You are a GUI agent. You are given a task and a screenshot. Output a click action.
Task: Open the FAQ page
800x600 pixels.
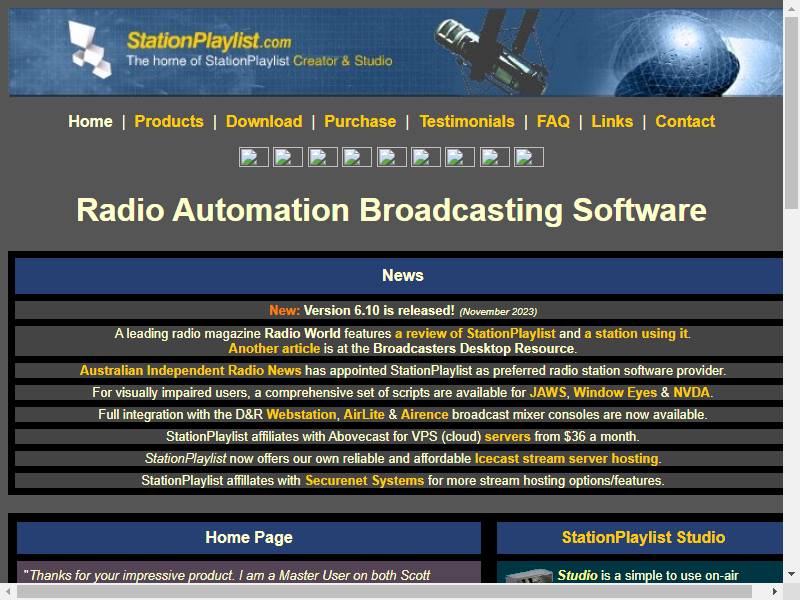[x=553, y=121]
